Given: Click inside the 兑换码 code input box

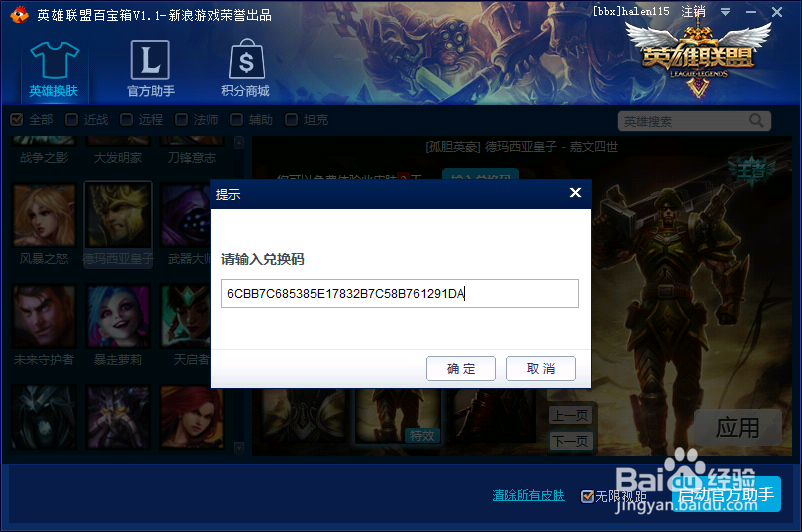Looking at the screenshot, I should coord(399,294).
